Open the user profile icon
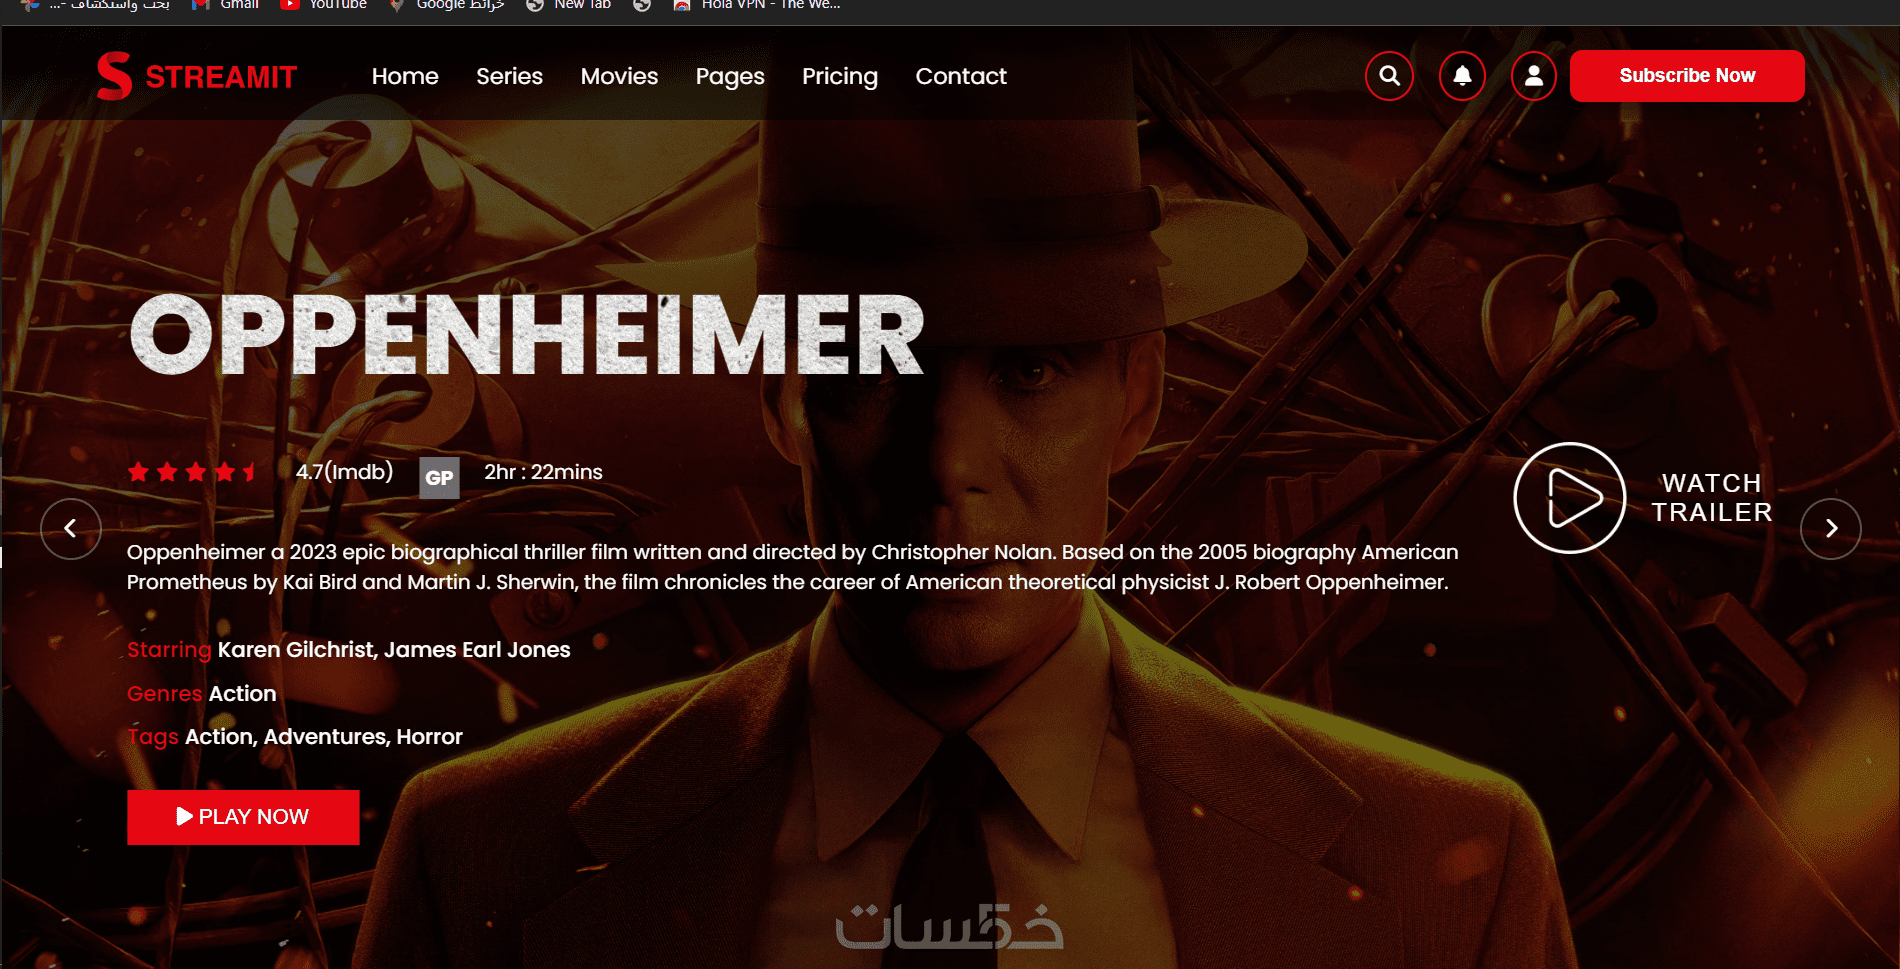Image resolution: width=1900 pixels, height=969 pixels. point(1534,76)
